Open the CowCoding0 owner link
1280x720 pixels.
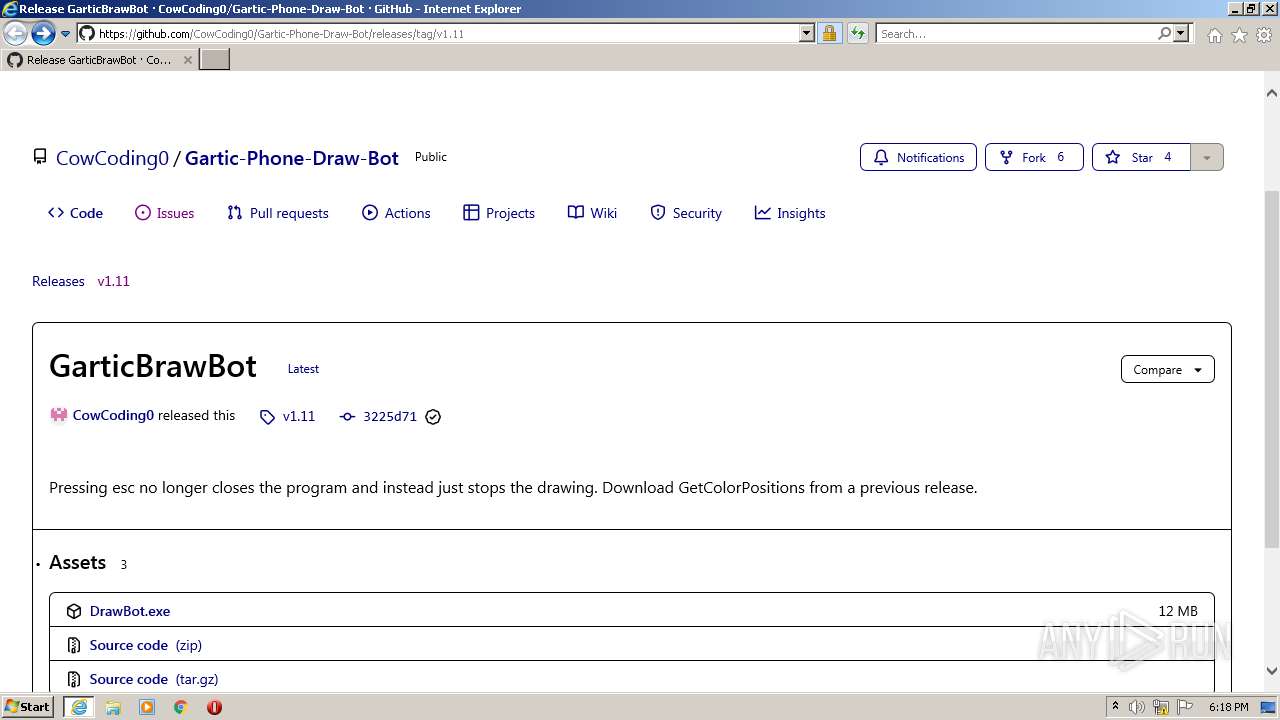[112, 158]
